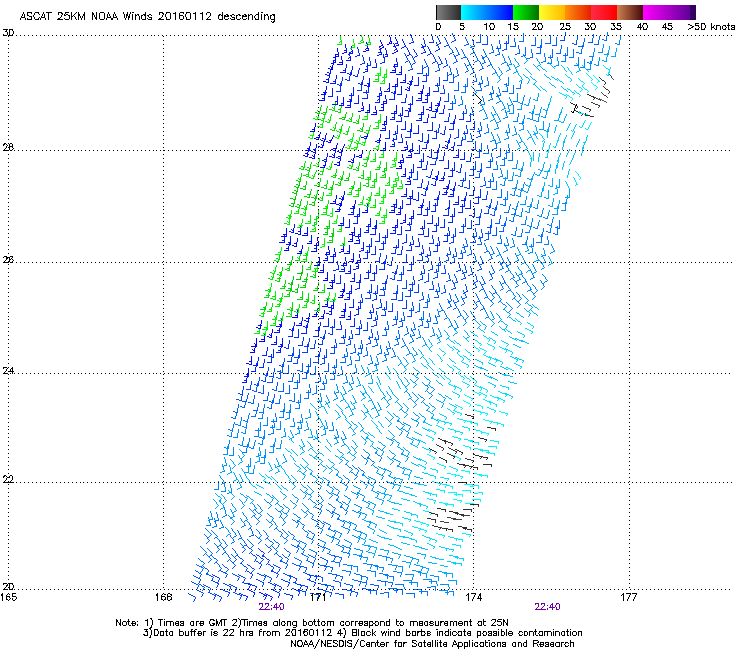Click the legend value '25'

565,27
